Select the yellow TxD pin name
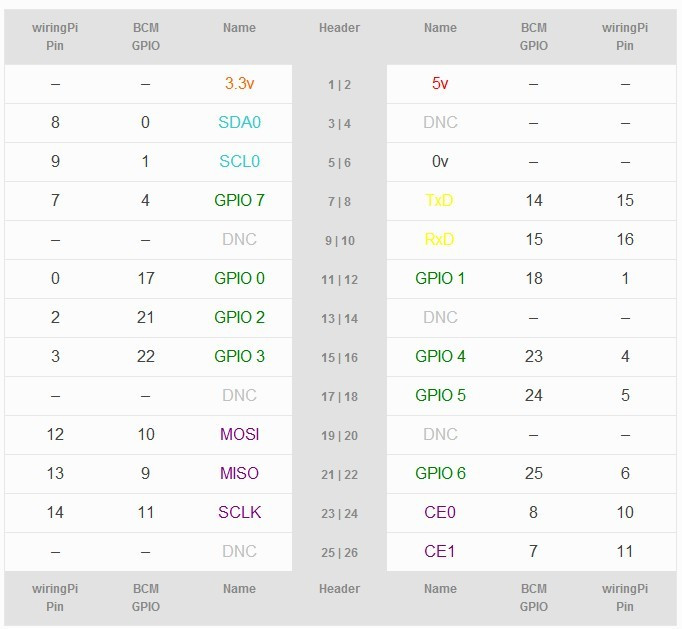Screen dimensions: 682x629 point(439,200)
